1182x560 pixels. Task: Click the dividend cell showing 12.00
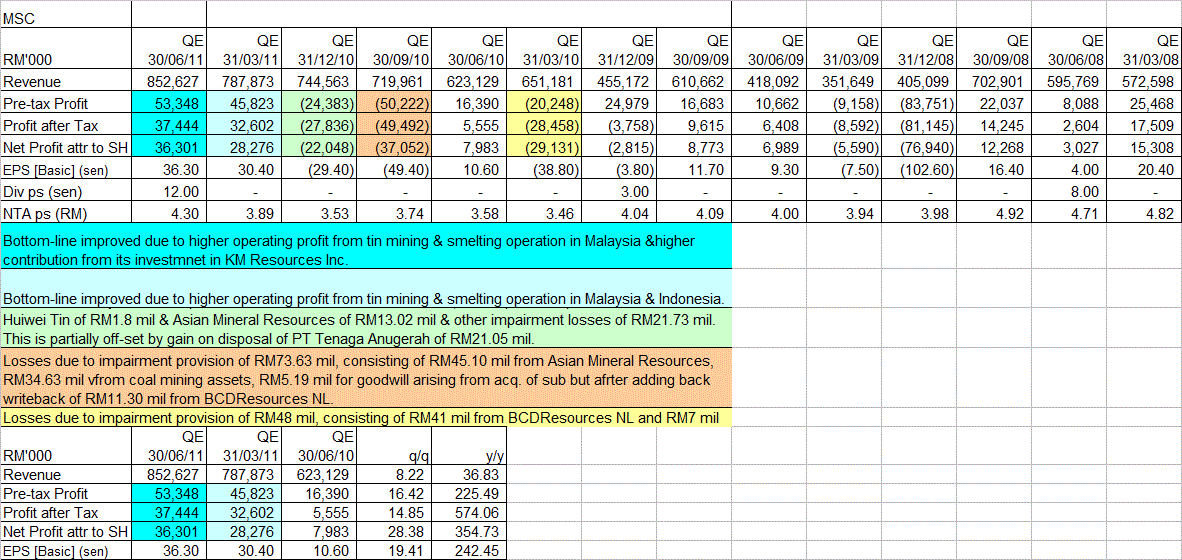(x=170, y=192)
